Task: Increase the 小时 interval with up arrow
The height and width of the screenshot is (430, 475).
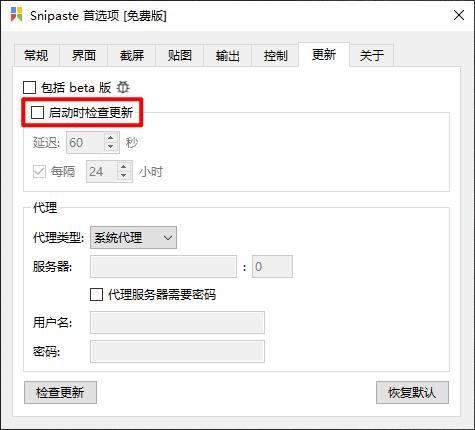Action: point(124,167)
